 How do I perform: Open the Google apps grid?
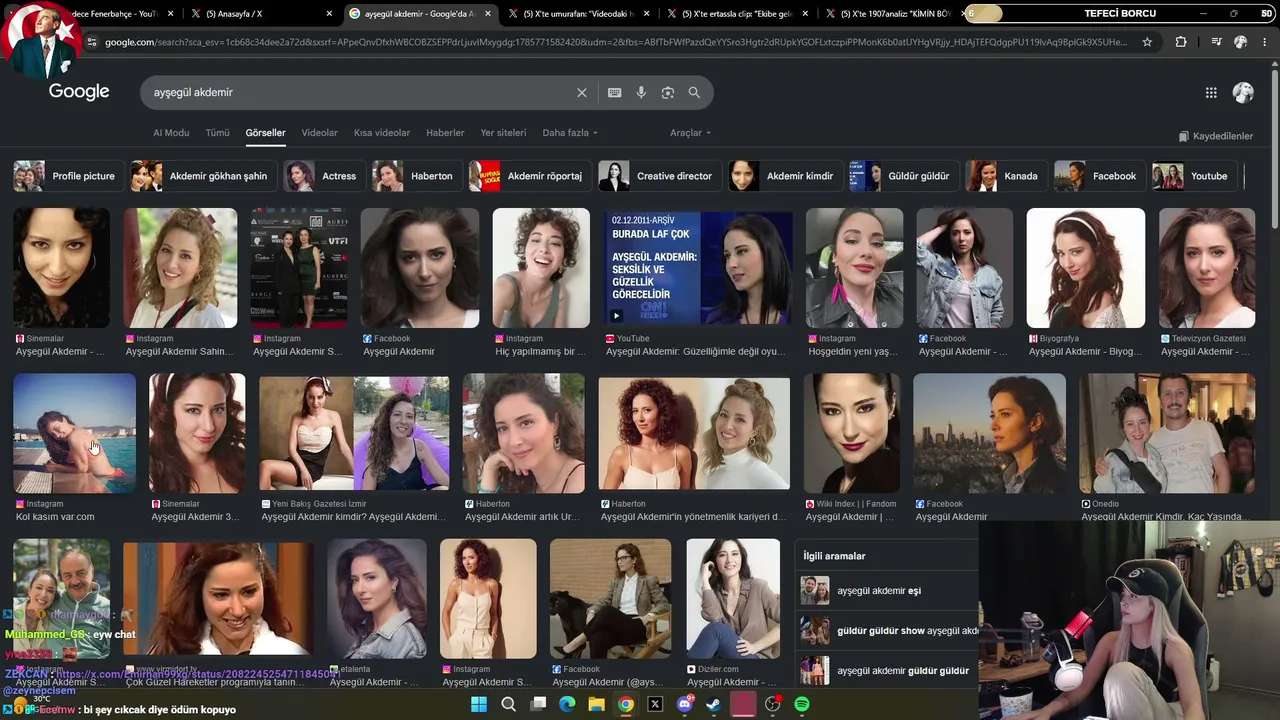pos(1211,92)
